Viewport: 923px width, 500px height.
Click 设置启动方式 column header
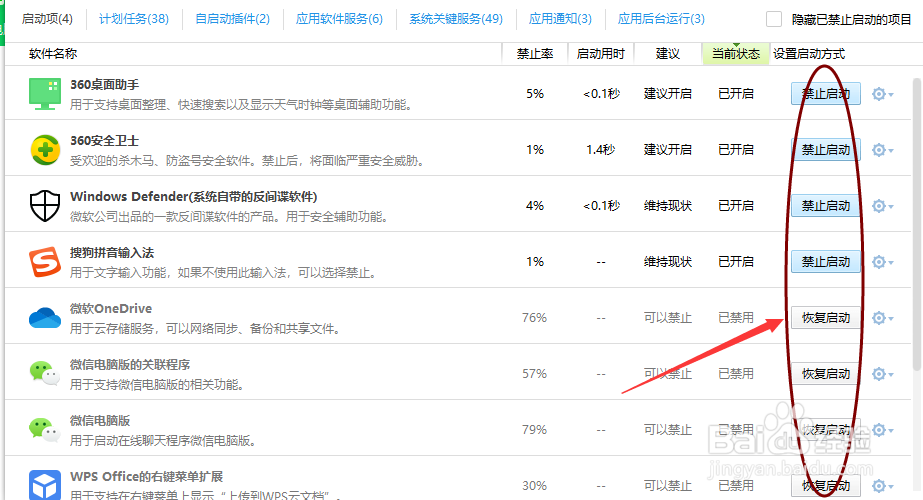click(x=809, y=54)
